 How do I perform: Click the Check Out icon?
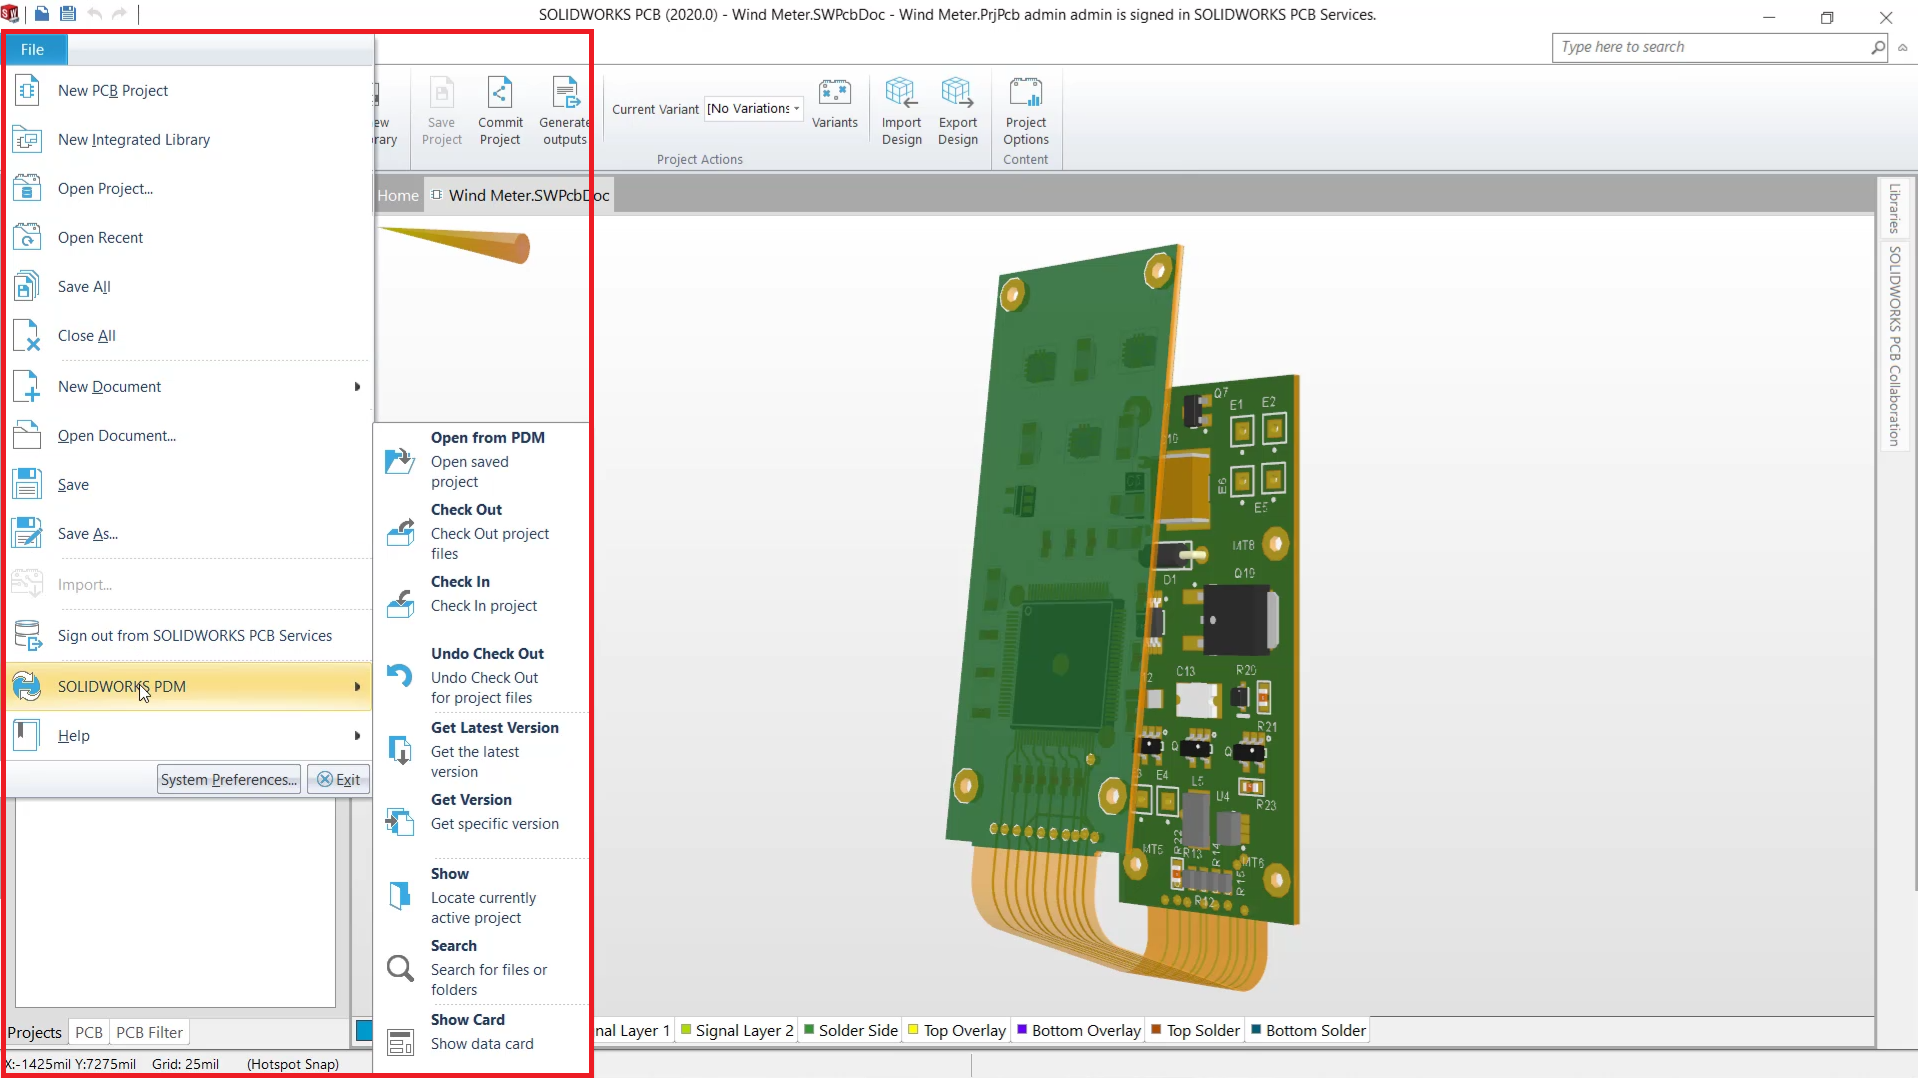click(400, 533)
